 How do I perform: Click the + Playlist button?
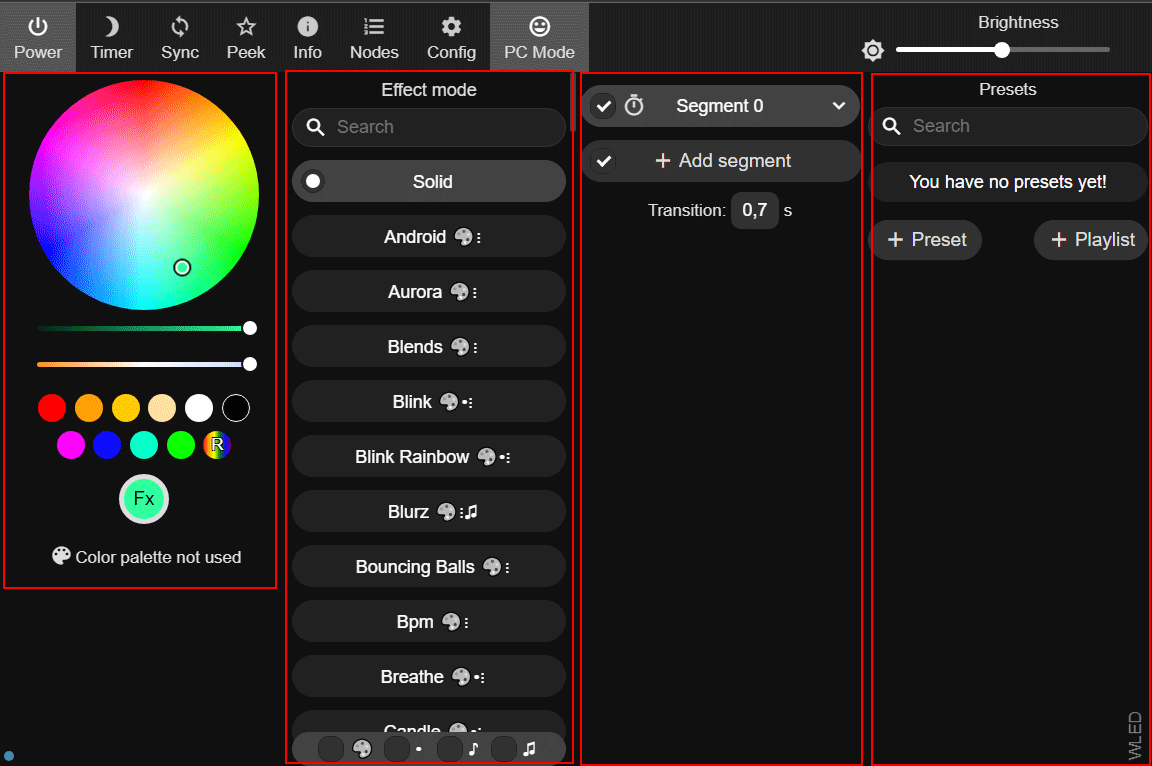tap(1092, 239)
